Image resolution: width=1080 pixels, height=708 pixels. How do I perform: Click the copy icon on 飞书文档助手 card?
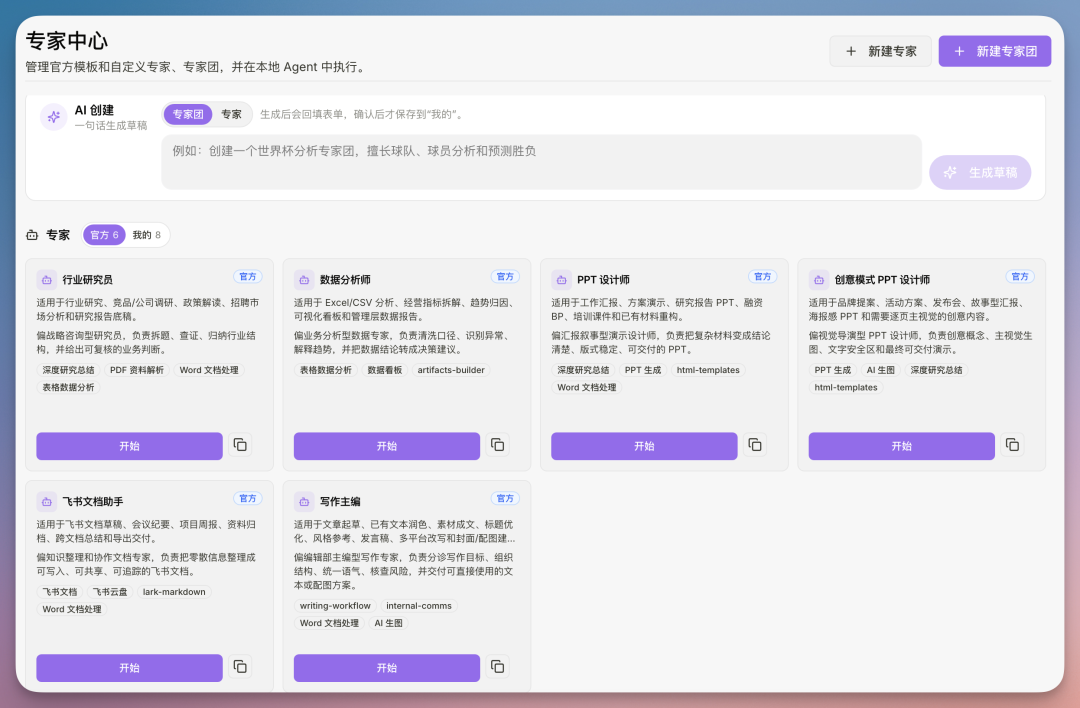tap(240, 667)
